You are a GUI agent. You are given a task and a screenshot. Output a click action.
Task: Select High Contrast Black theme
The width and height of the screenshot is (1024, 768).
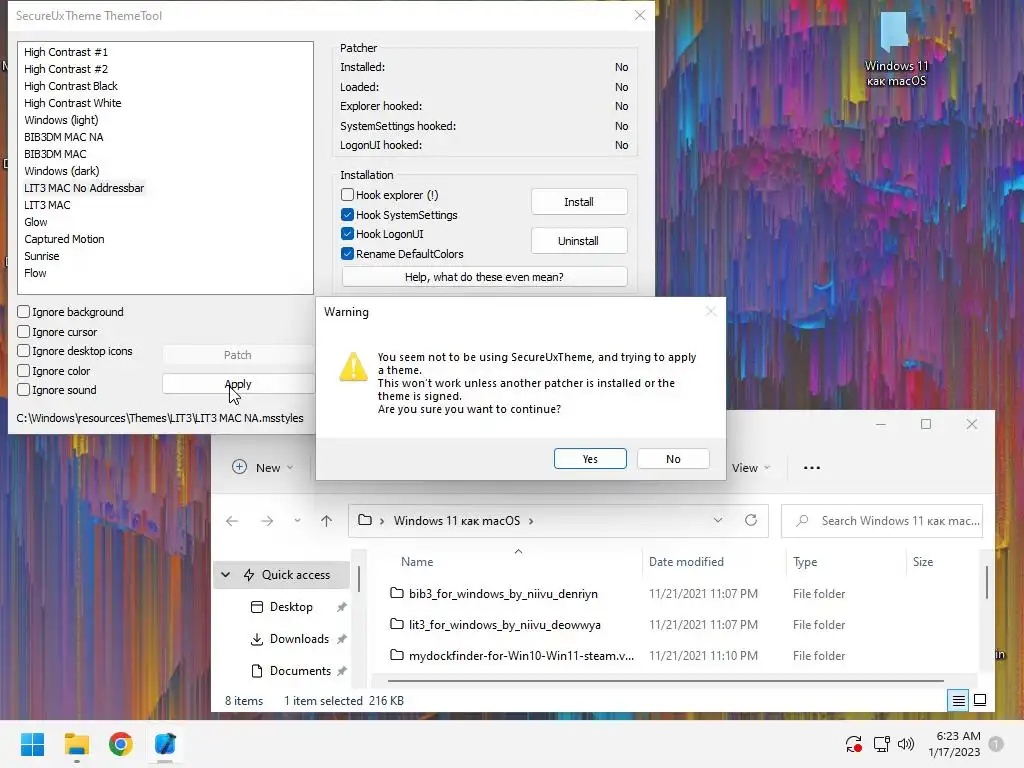[71, 86]
